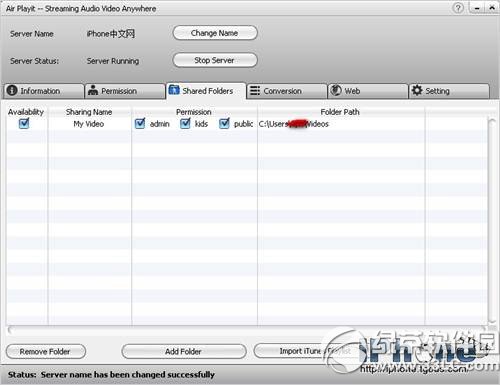Click the Information tab info icon
The height and width of the screenshot is (385, 500).
tap(12, 90)
